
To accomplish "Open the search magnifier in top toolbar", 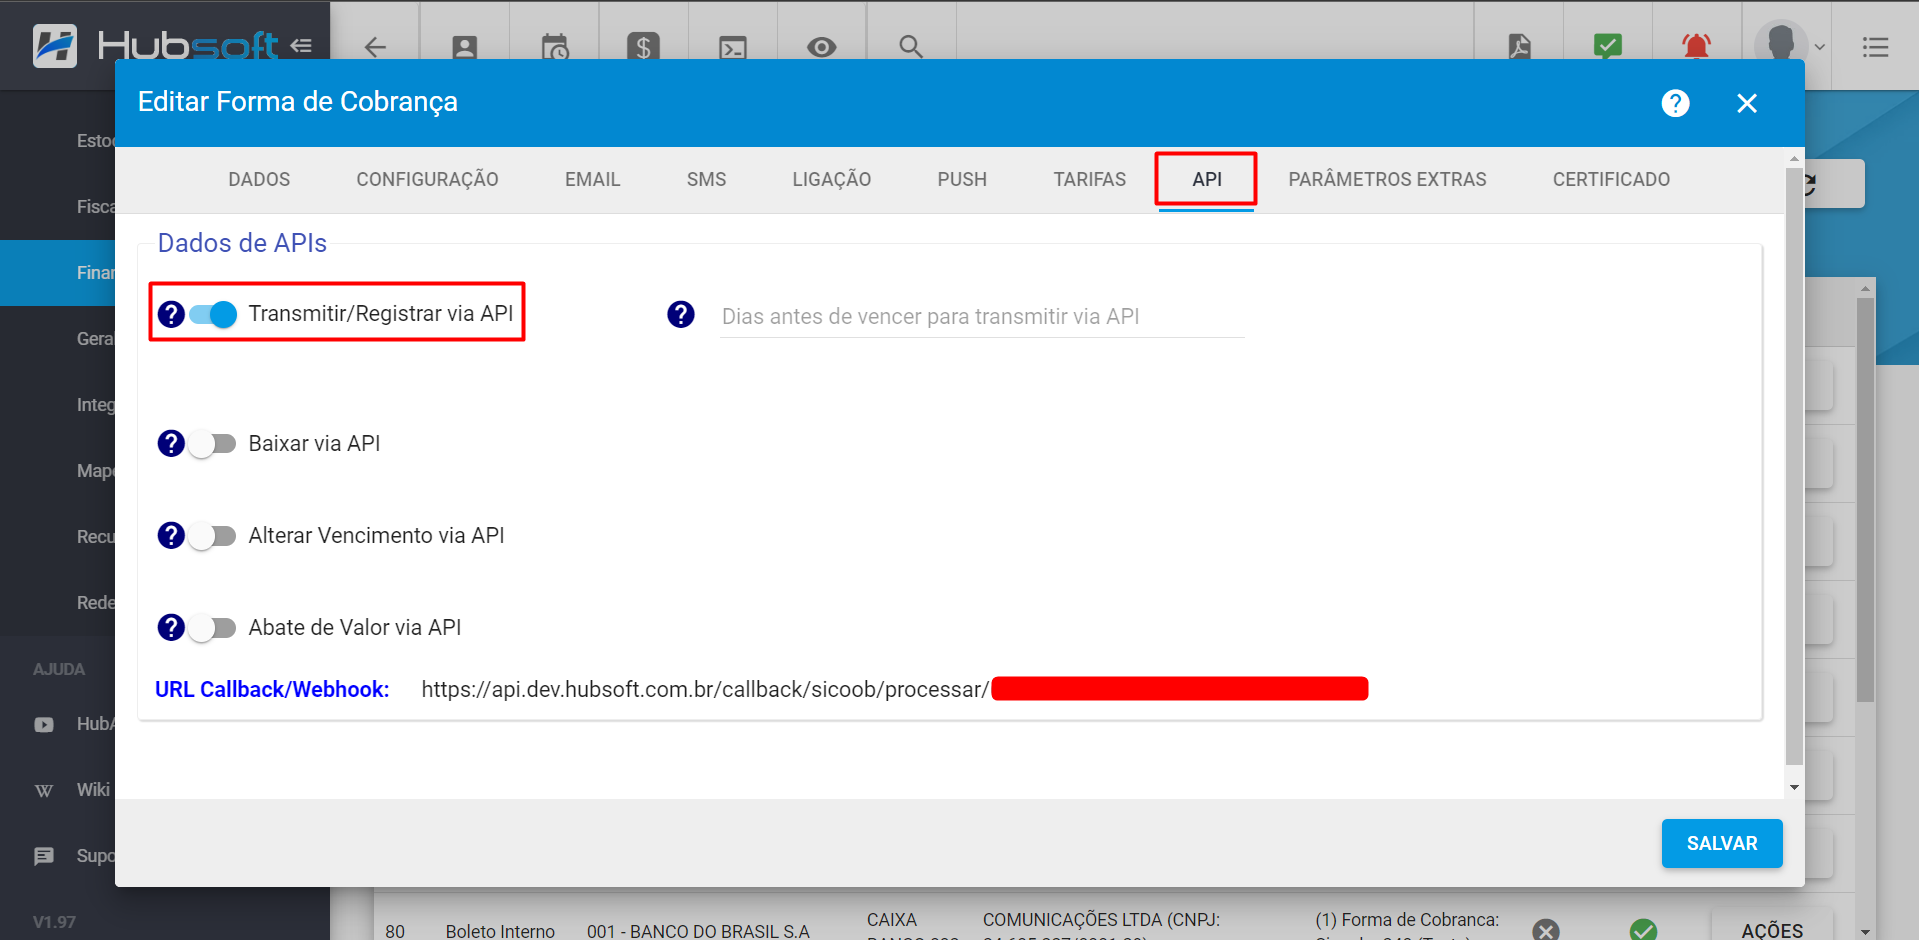I will tap(910, 46).
